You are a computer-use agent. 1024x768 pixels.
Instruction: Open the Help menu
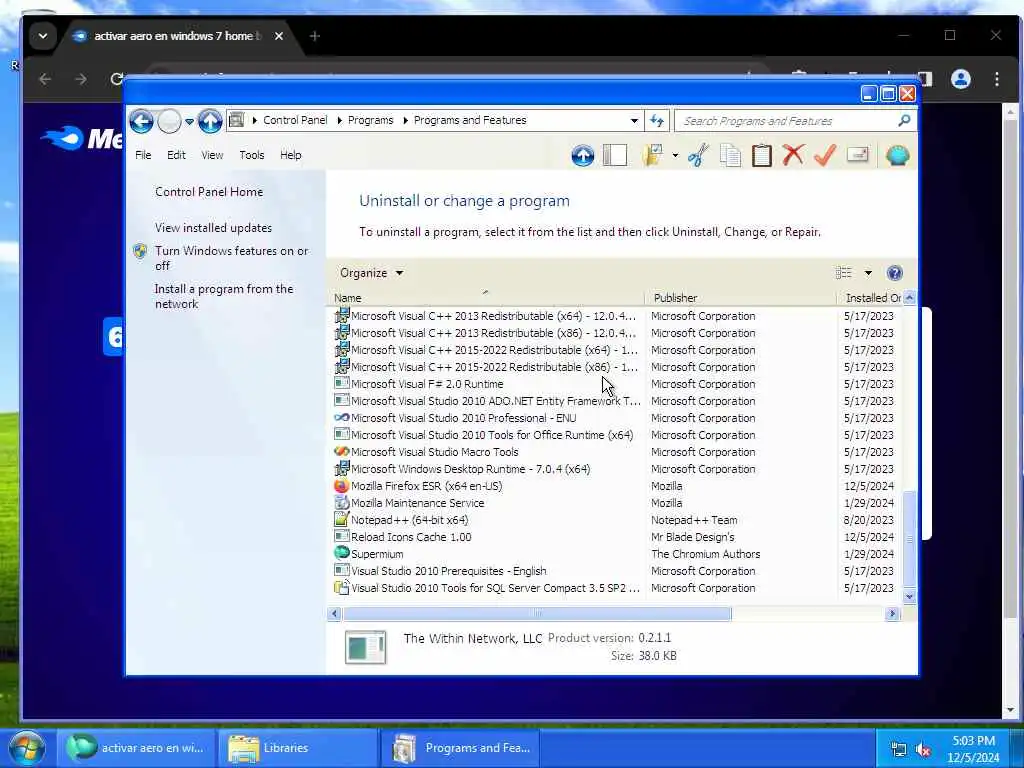291,155
